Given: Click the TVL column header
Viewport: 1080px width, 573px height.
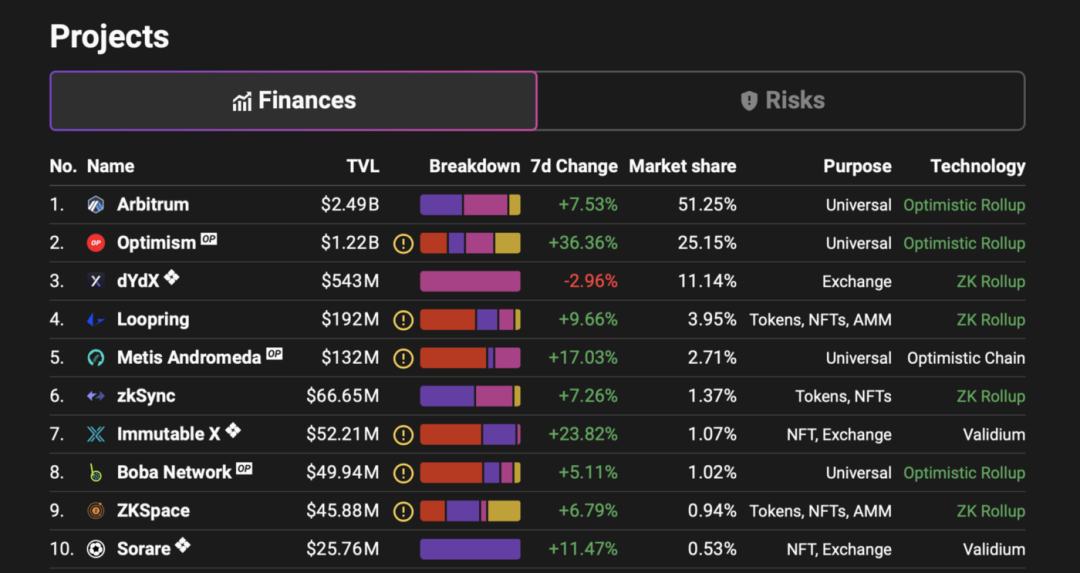Looking at the screenshot, I should [x=363, y=167].
